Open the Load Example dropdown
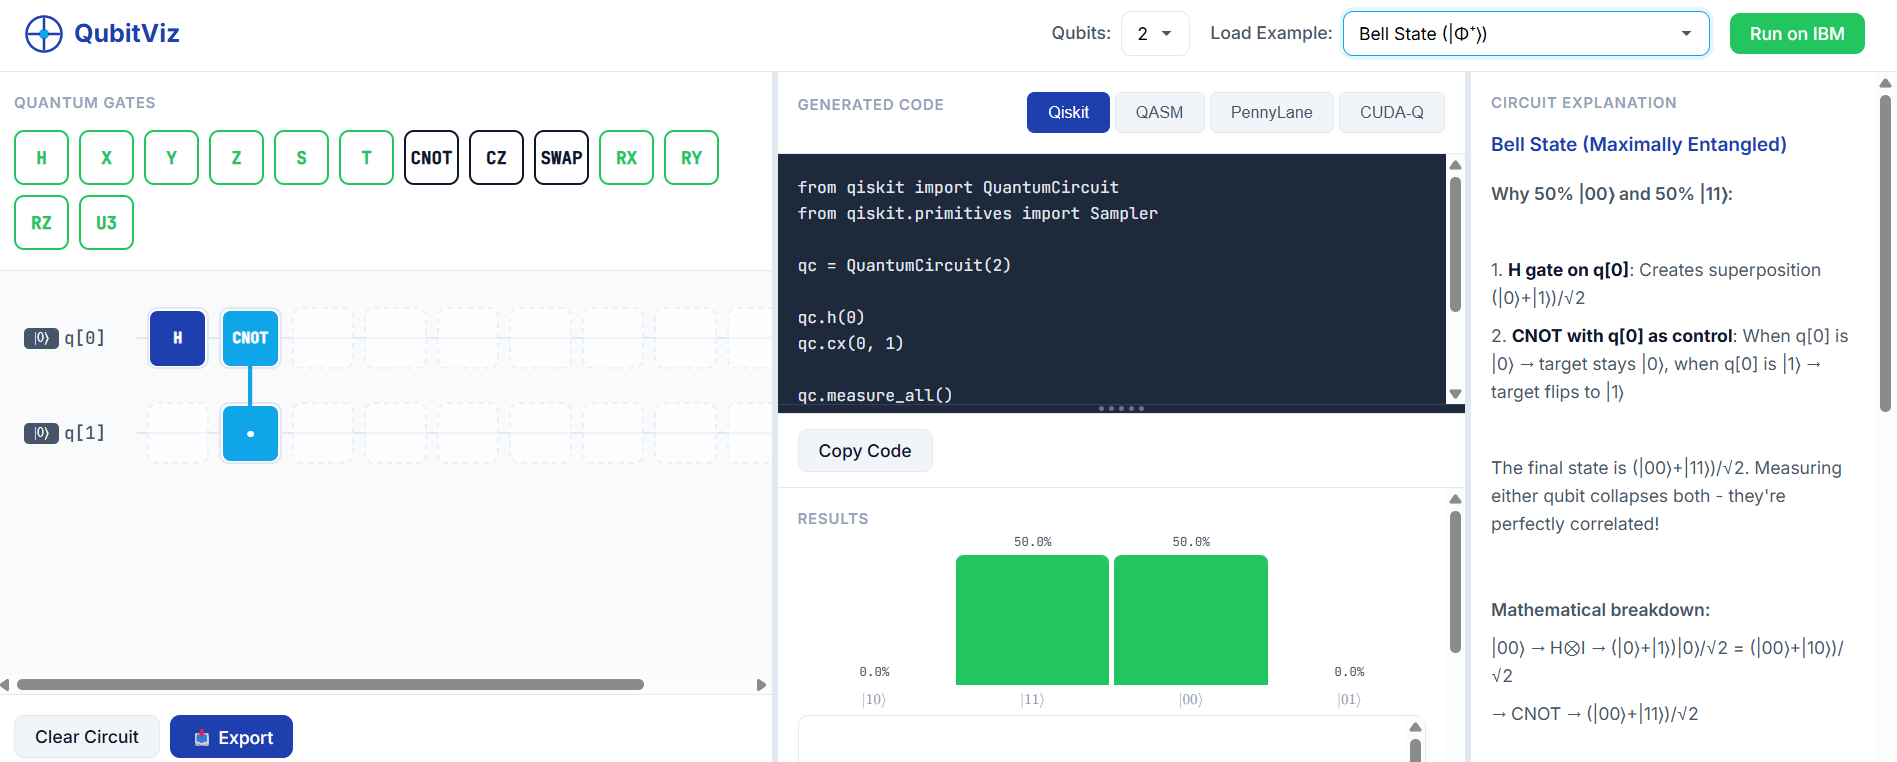 (1526, 33)
